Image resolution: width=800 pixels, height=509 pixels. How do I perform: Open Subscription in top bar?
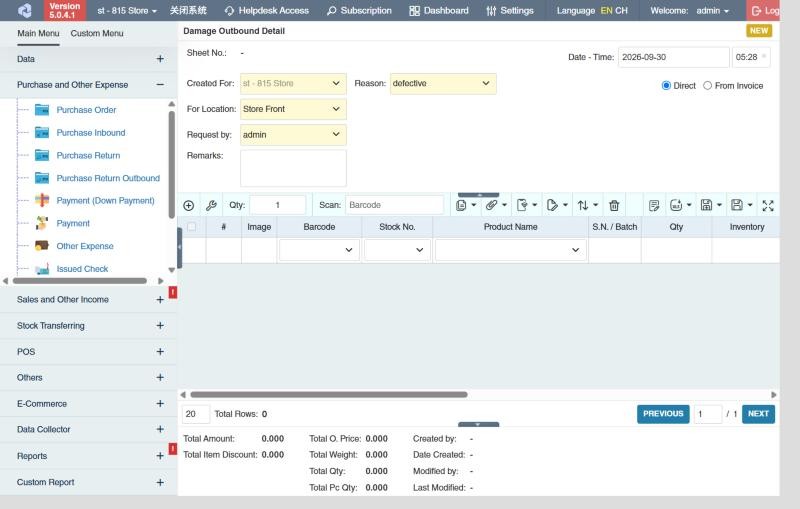tap(359, 11)
